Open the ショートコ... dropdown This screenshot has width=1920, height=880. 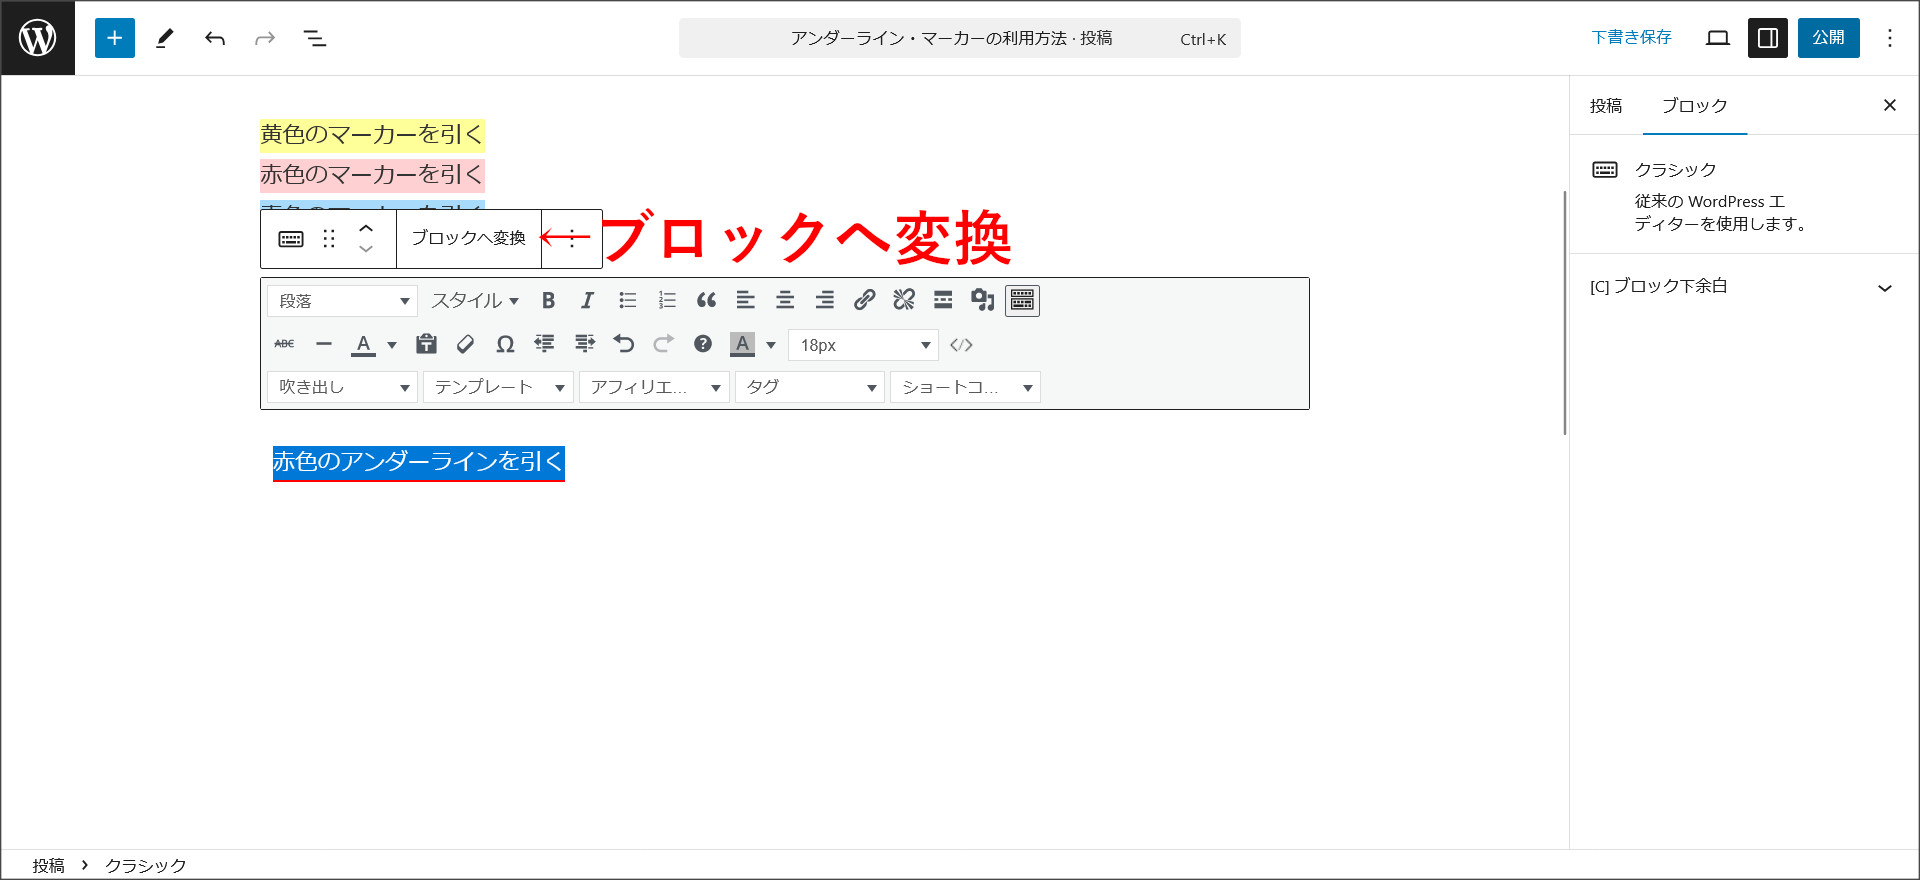(x=966, y=387)
